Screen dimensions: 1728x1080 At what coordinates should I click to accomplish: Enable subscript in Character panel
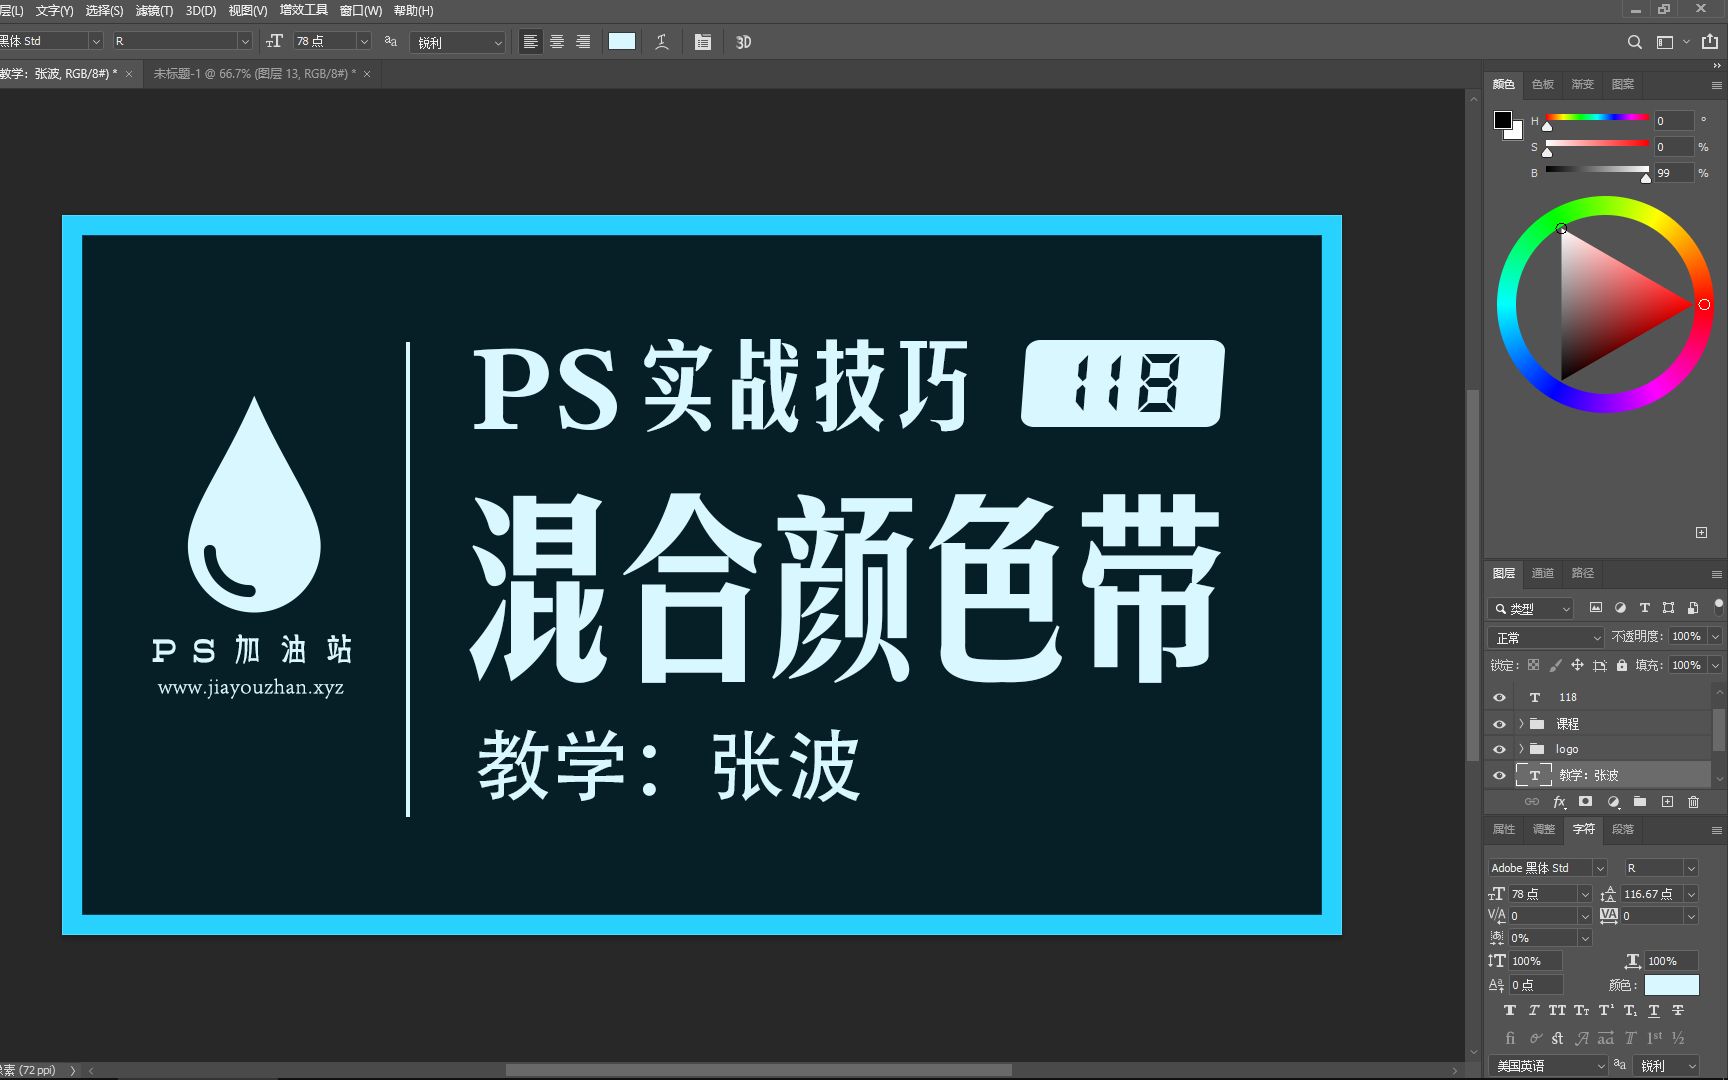pyautogui.click(x=1630, y=1011)
